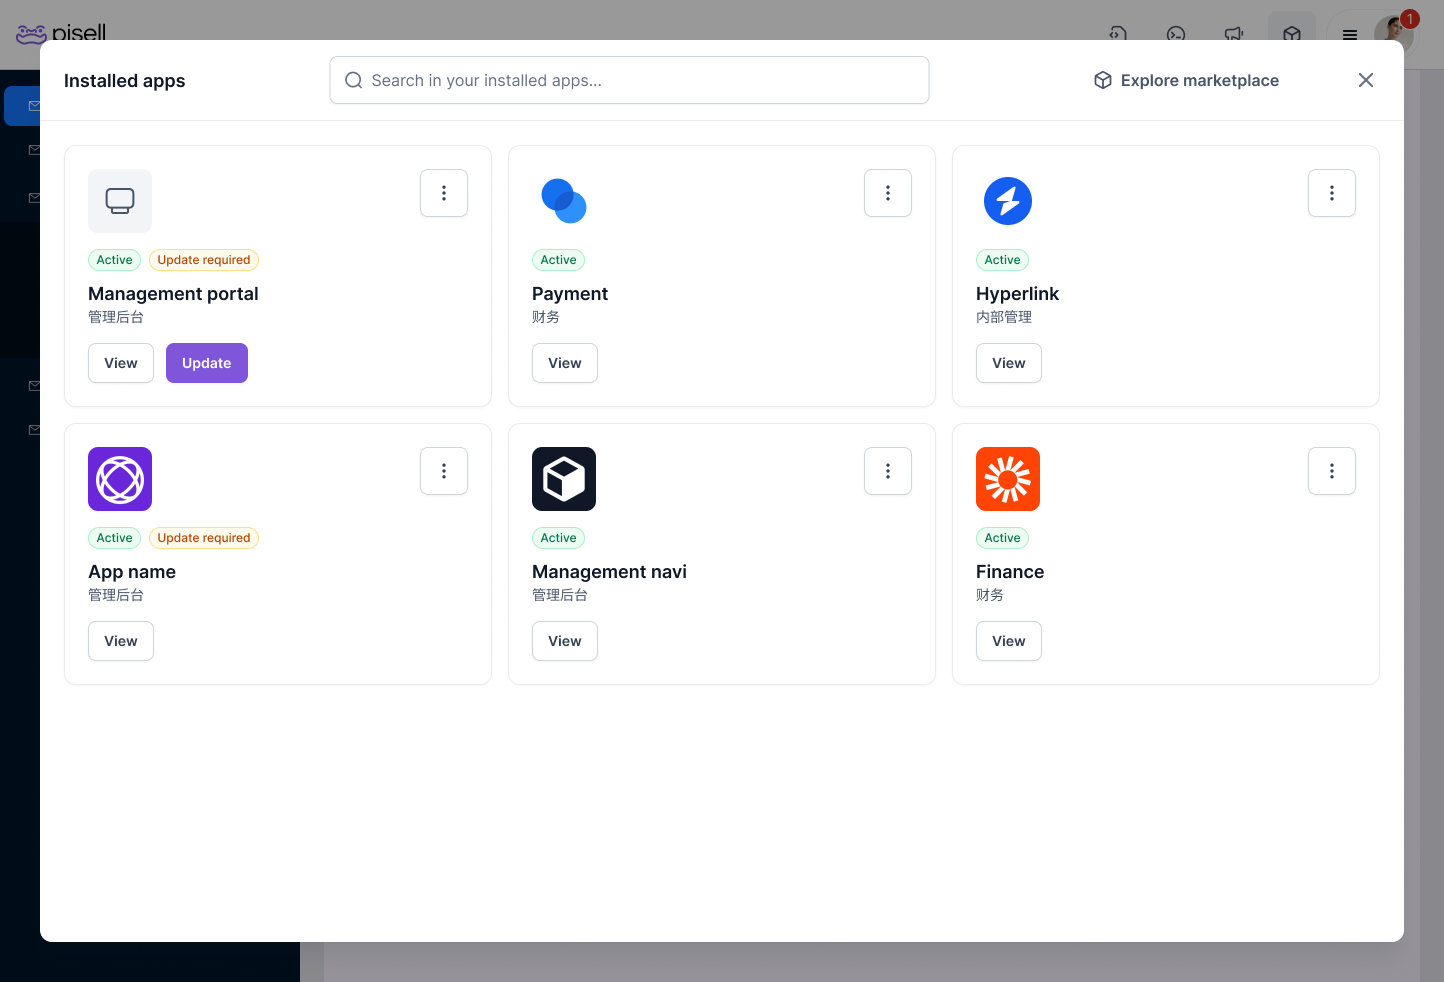Open more options for Management portal
Viewport: 1444px width, 982px height.
(x=444, y=193)
